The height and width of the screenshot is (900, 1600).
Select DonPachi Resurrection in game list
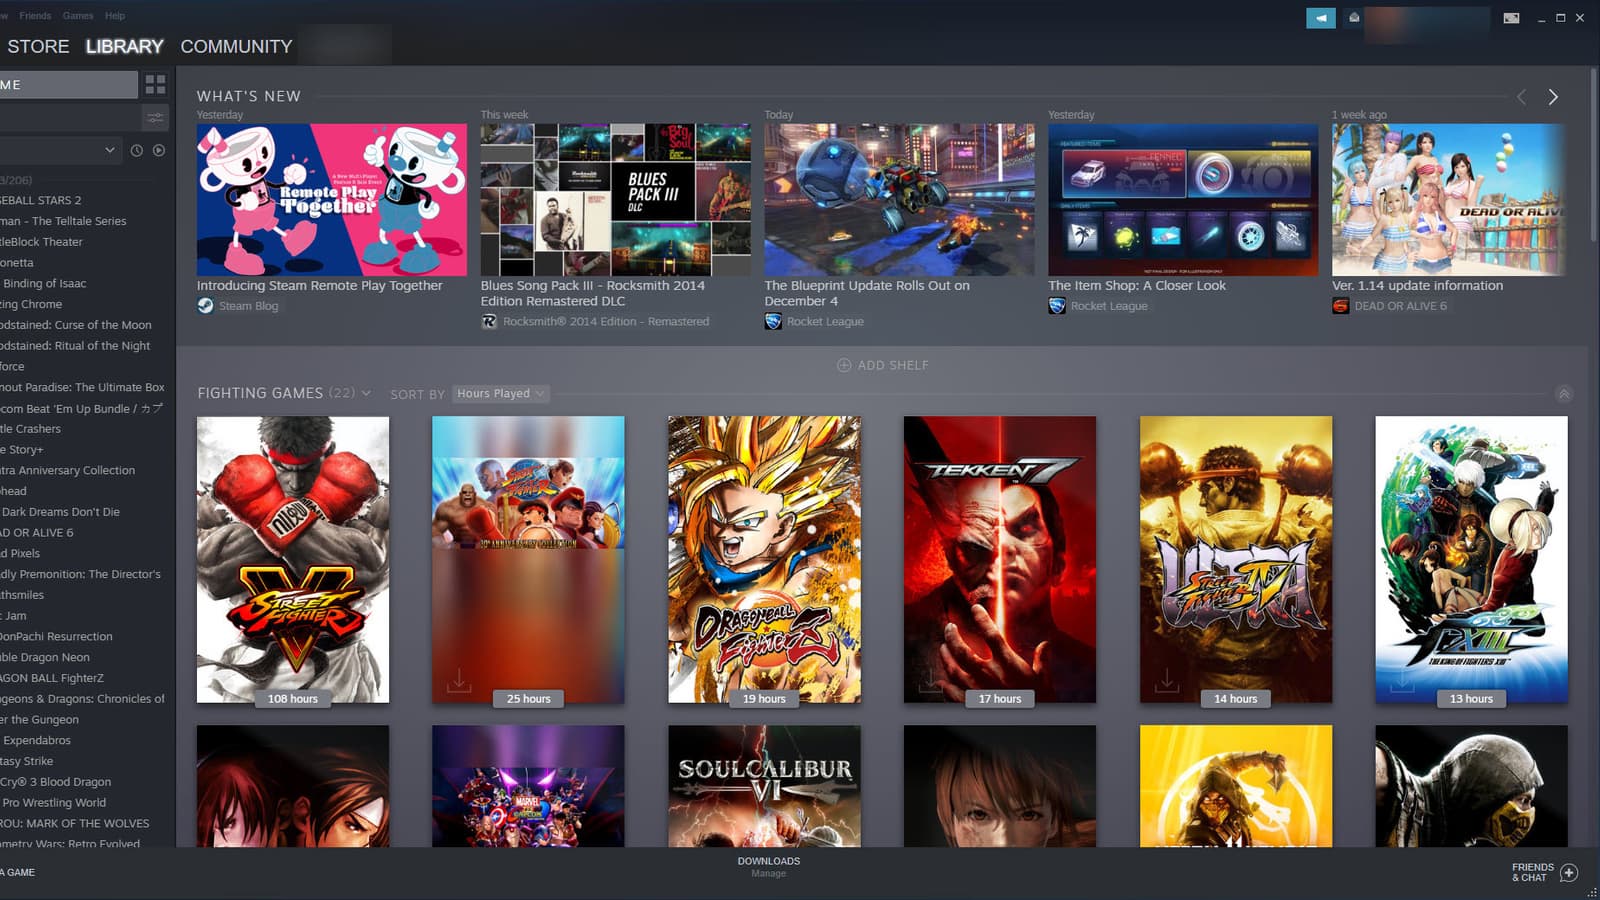[56, 637]
